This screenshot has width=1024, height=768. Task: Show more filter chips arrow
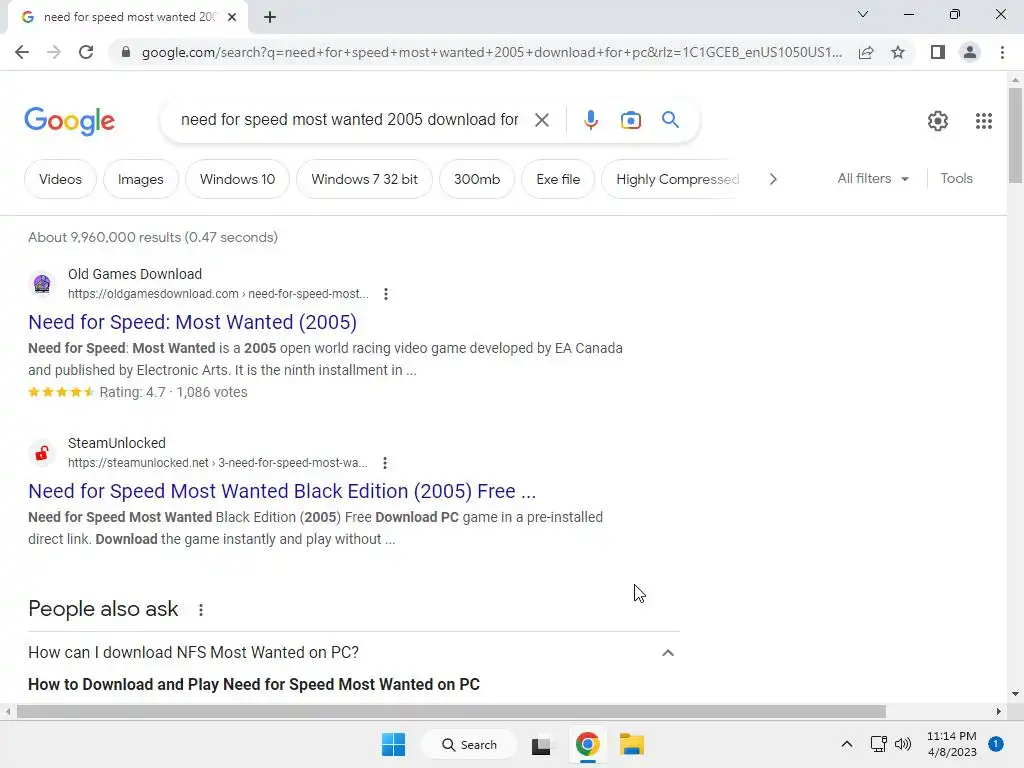pos(773,179)
